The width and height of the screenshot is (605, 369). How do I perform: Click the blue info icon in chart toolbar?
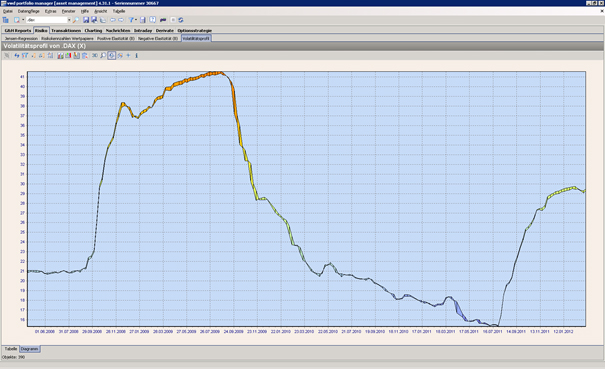pyautogui.click(x=136, y=56)
